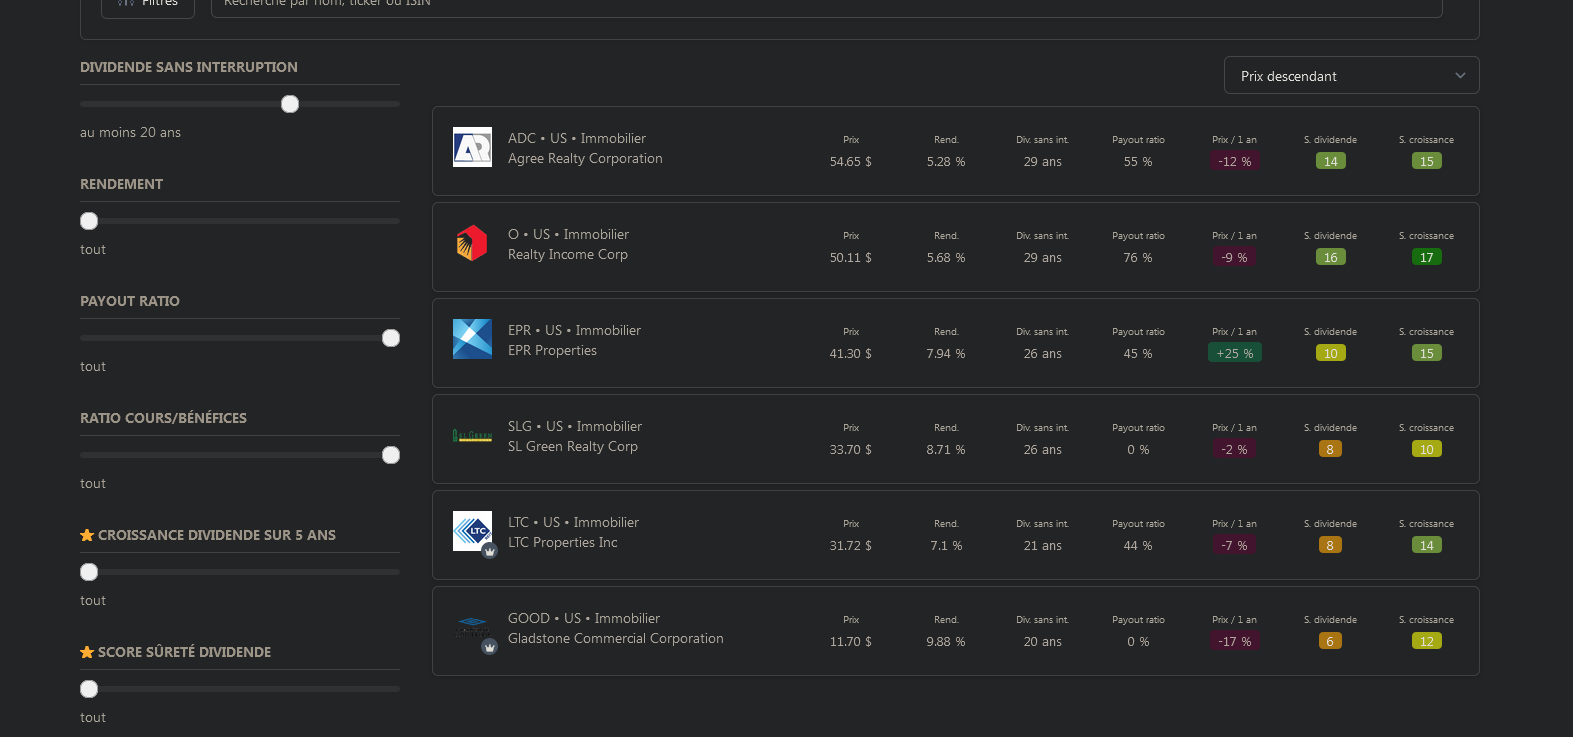
Task: Focus the search by name, ticker or ISIN field
Action: coord(826,6)
